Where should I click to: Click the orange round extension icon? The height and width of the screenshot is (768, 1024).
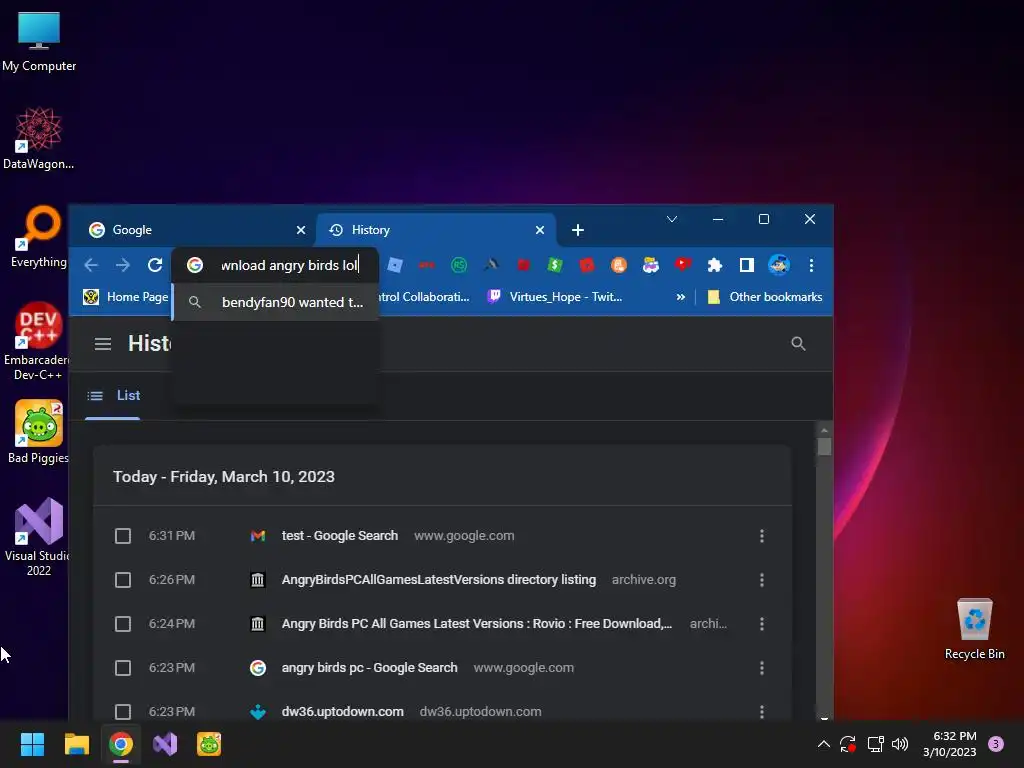pos(618,265)
